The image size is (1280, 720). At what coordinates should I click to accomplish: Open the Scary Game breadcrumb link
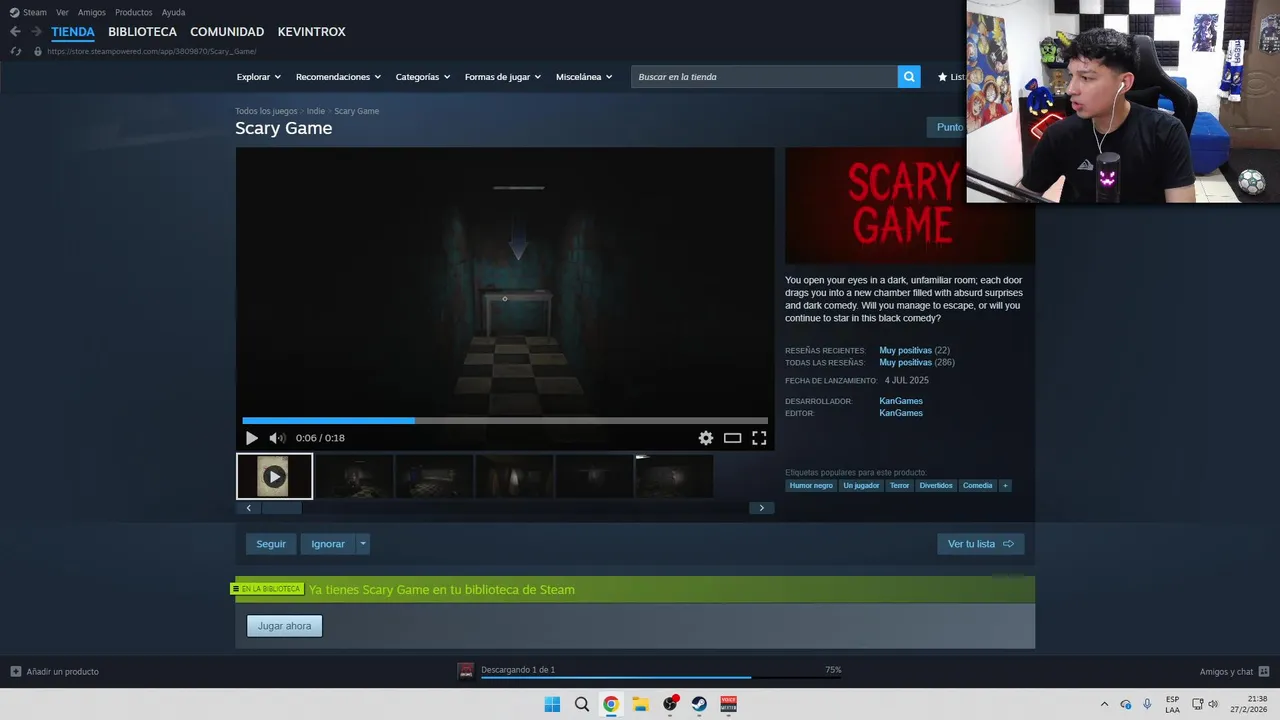tap(356, 111)
